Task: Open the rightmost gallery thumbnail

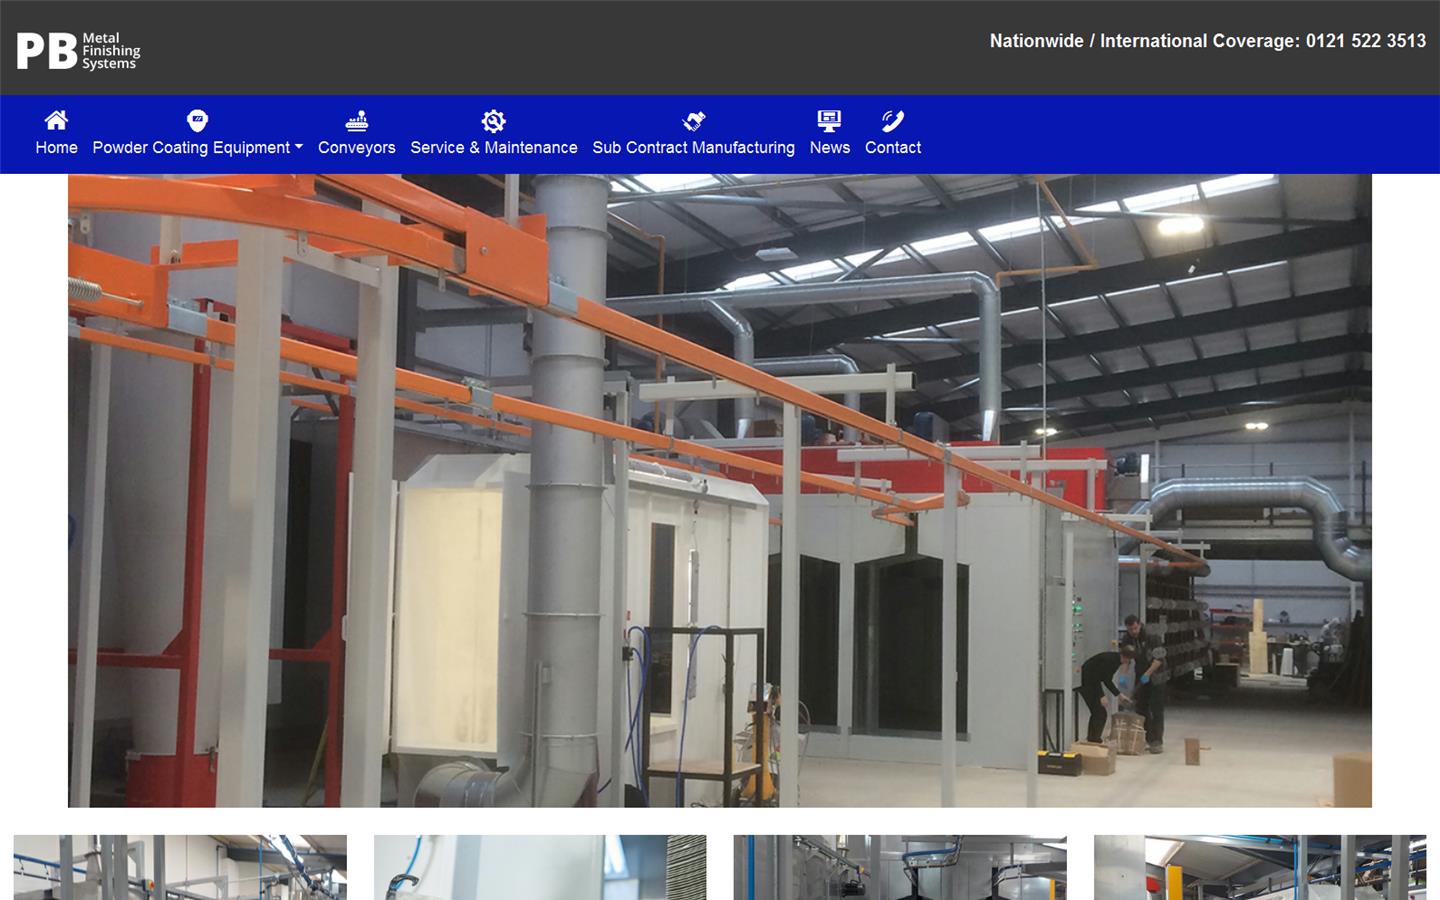Action: (1260, 868)
